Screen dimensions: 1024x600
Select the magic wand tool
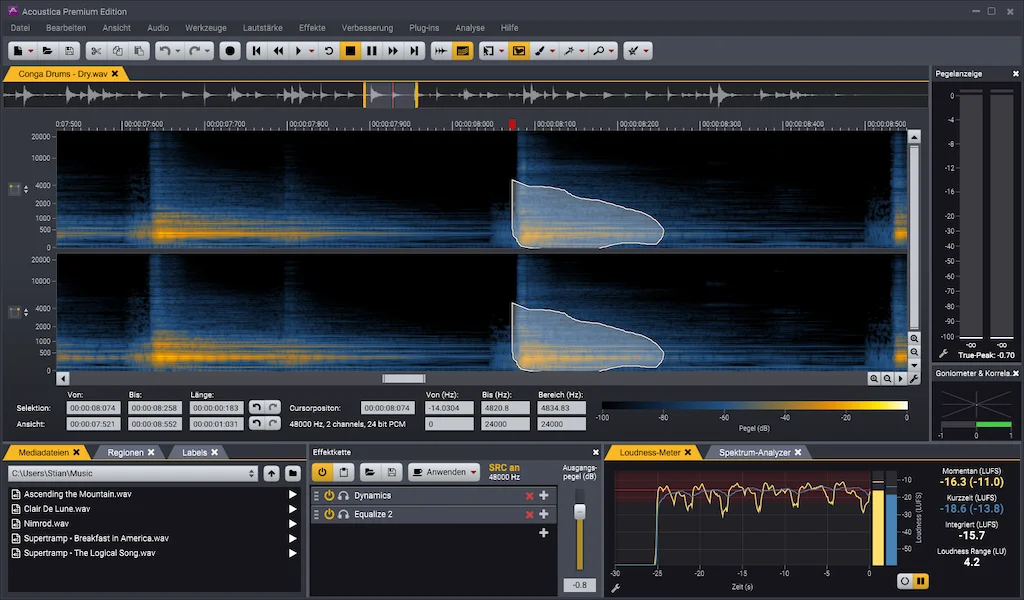coord(569,51)
